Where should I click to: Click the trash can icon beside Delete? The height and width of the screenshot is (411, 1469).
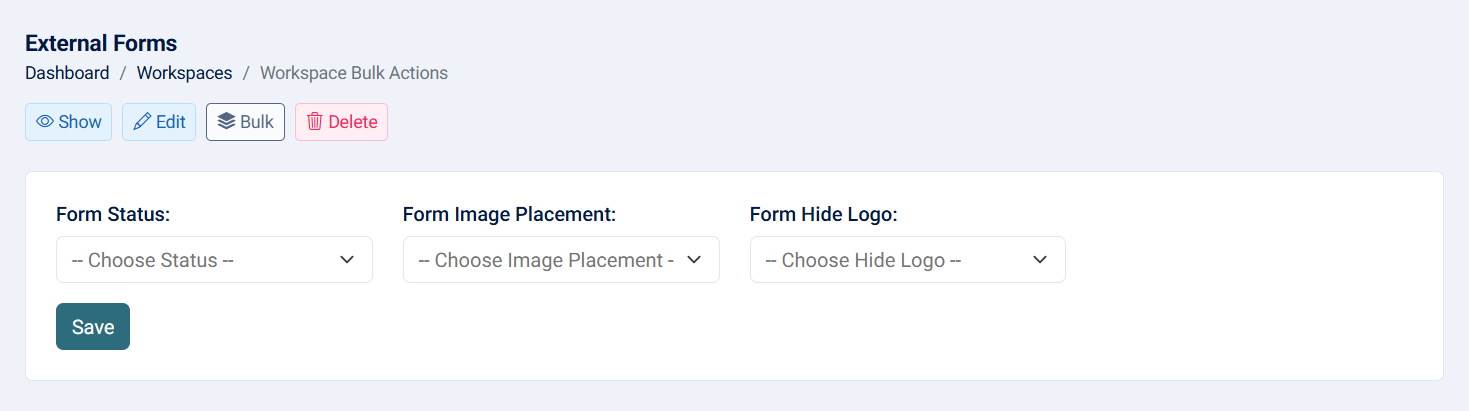(x=314, y=122)
